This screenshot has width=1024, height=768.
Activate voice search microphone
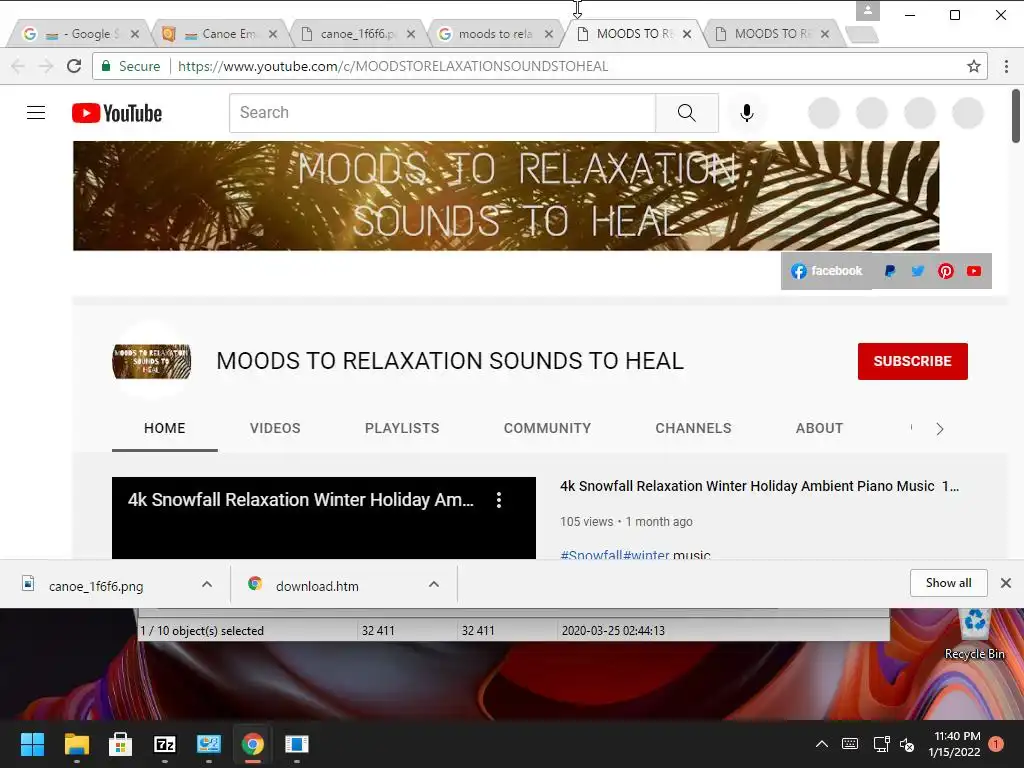pos(746,113)
